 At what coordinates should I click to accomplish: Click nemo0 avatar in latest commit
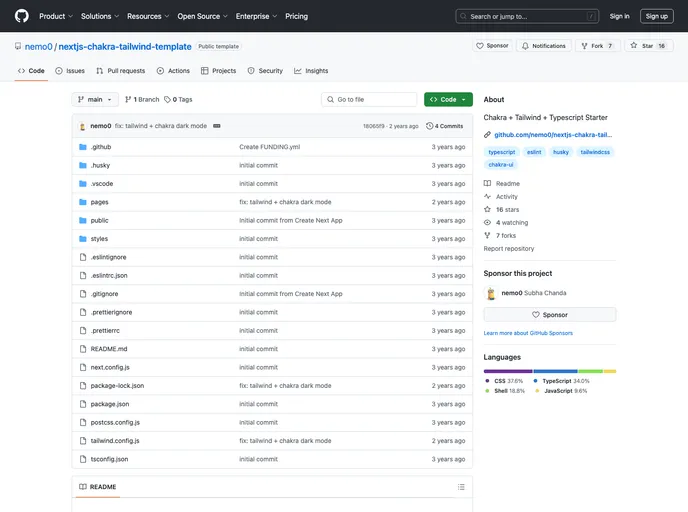[x=82, y=126]
